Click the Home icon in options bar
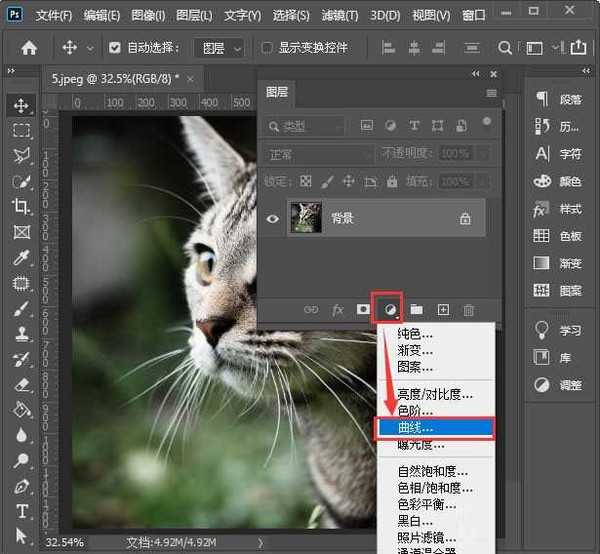600x554 pixels. pyautogui.click(x=30, y=48)
